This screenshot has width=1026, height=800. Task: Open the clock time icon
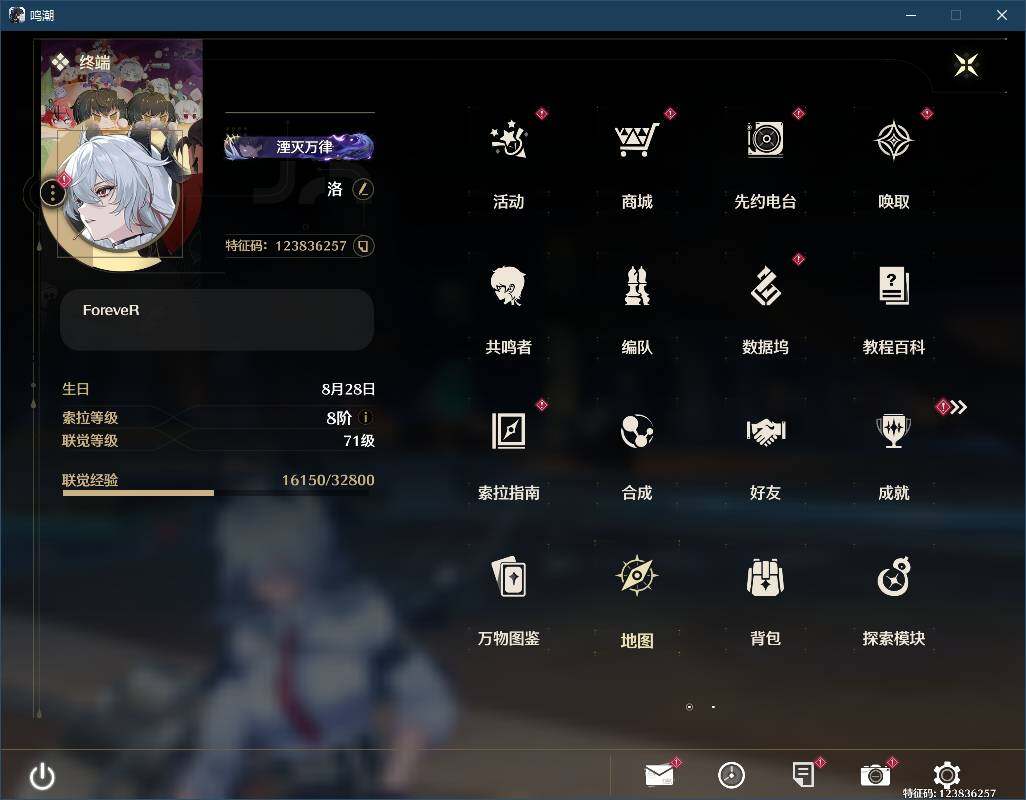(x=731, y=775)
